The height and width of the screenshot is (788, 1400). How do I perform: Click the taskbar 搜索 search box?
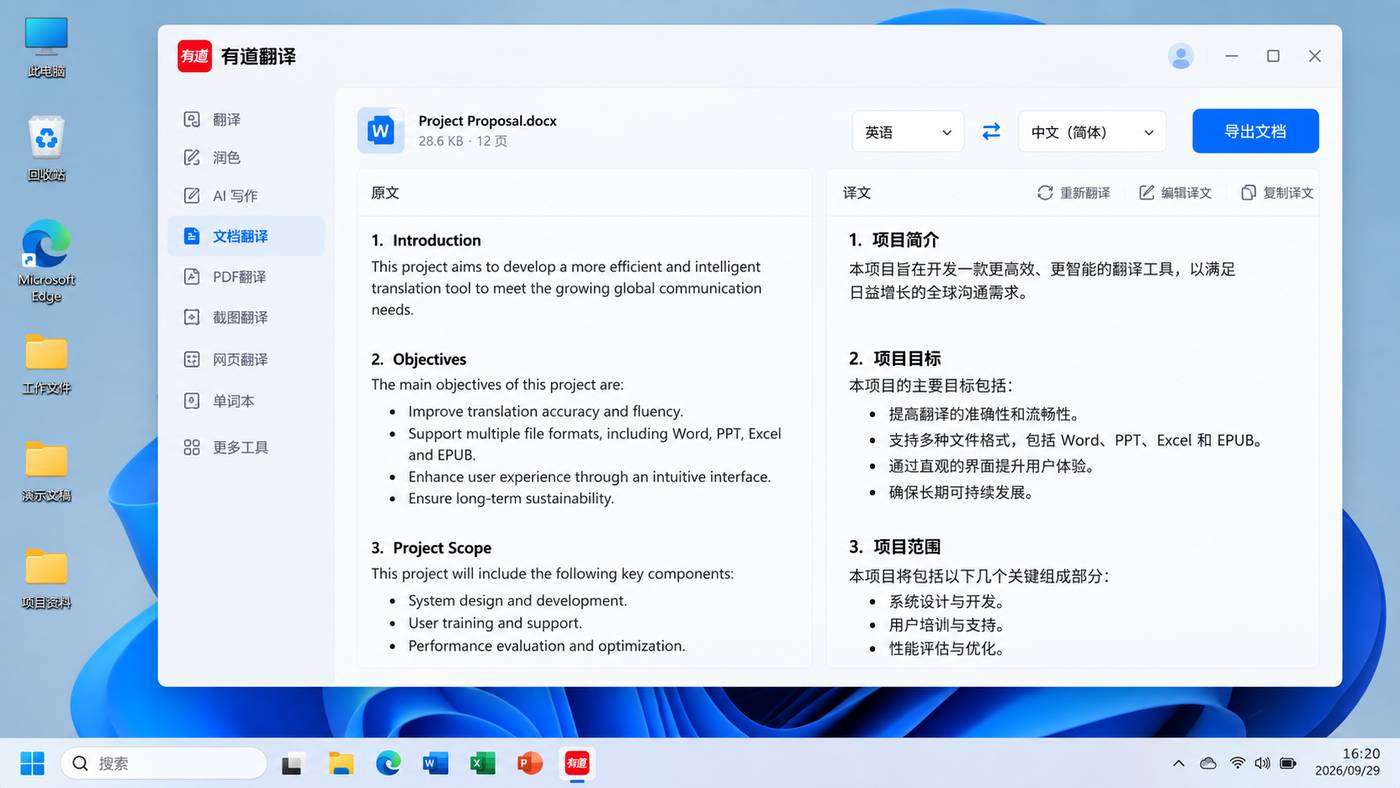[x=164, y=764]
